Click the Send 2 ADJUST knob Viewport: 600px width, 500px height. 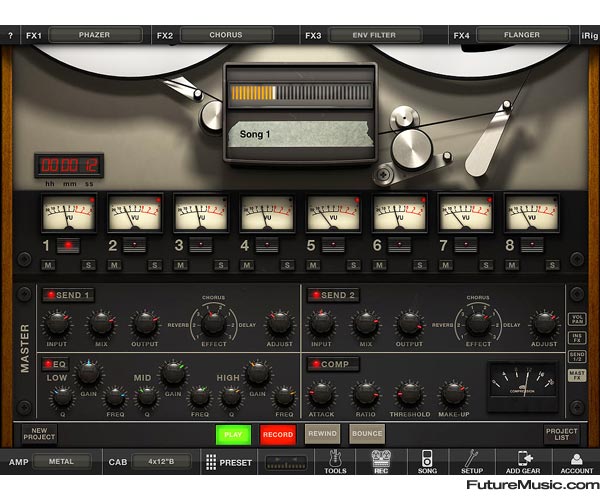[x=544, y=324]
